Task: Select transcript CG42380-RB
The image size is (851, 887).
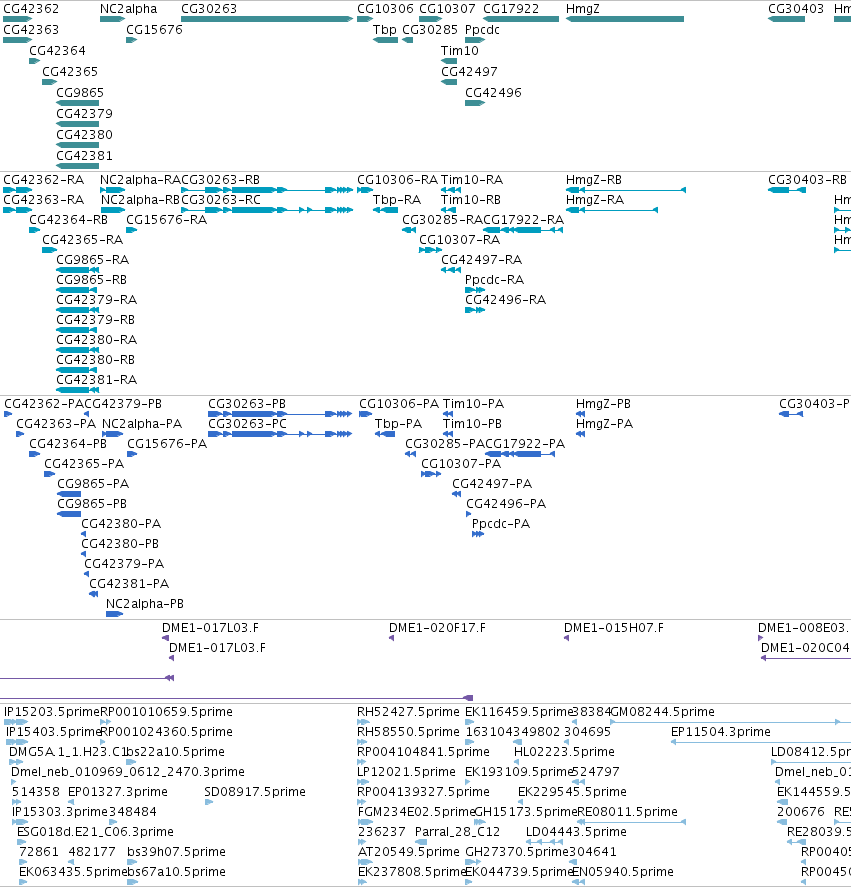Action: pyautogui.click(x=96, y=360)
